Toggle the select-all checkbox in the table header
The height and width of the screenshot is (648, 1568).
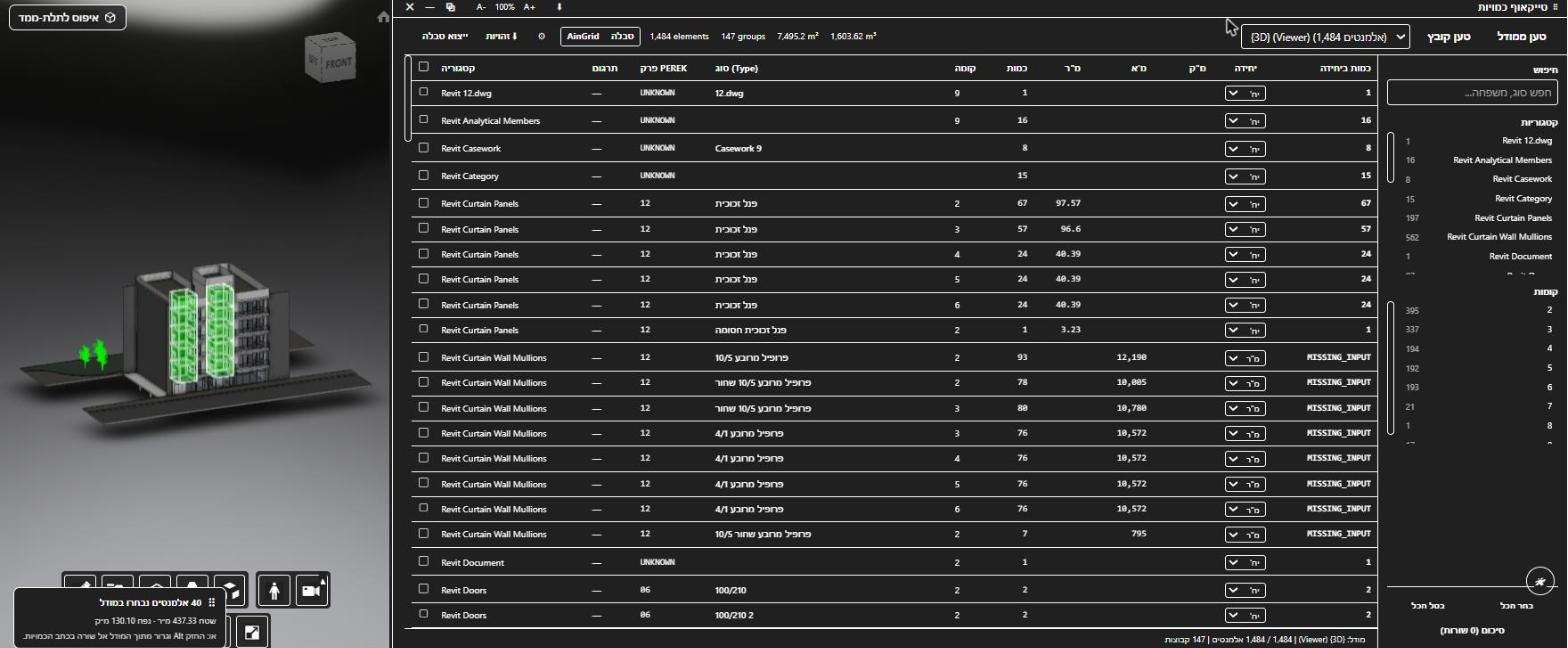click(424, 67)
